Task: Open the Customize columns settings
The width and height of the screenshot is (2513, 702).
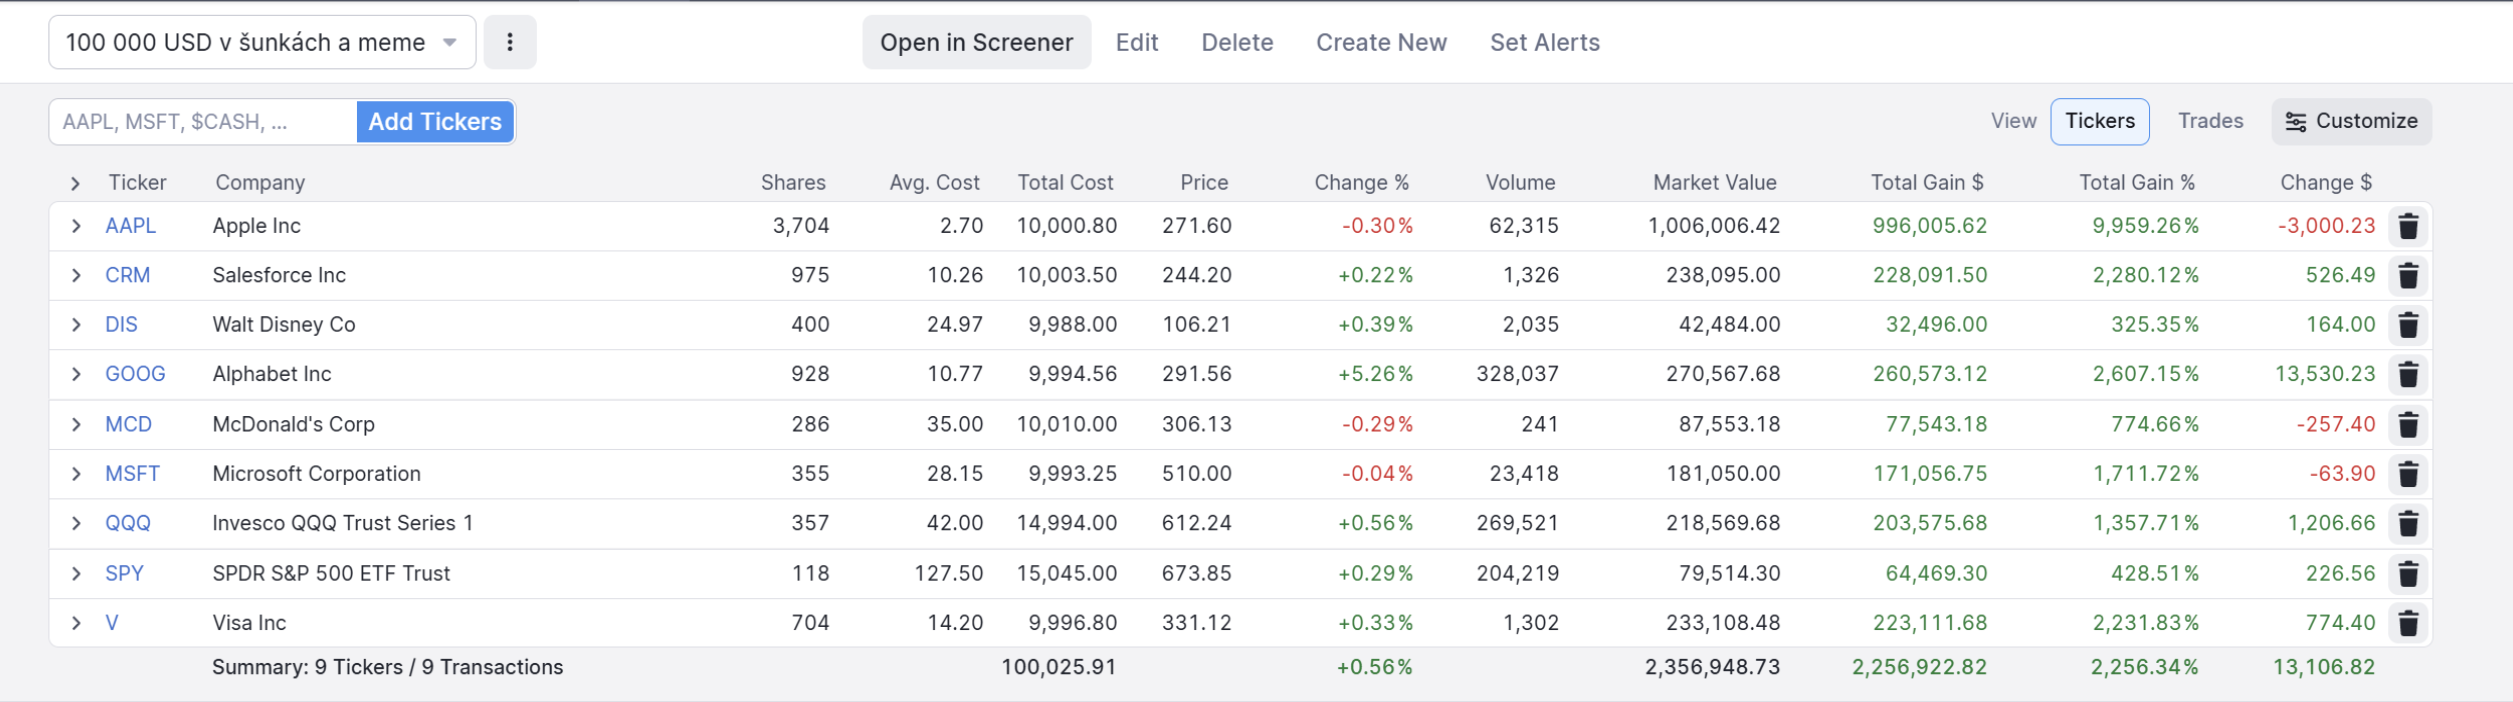Action: coord(2351,121)
